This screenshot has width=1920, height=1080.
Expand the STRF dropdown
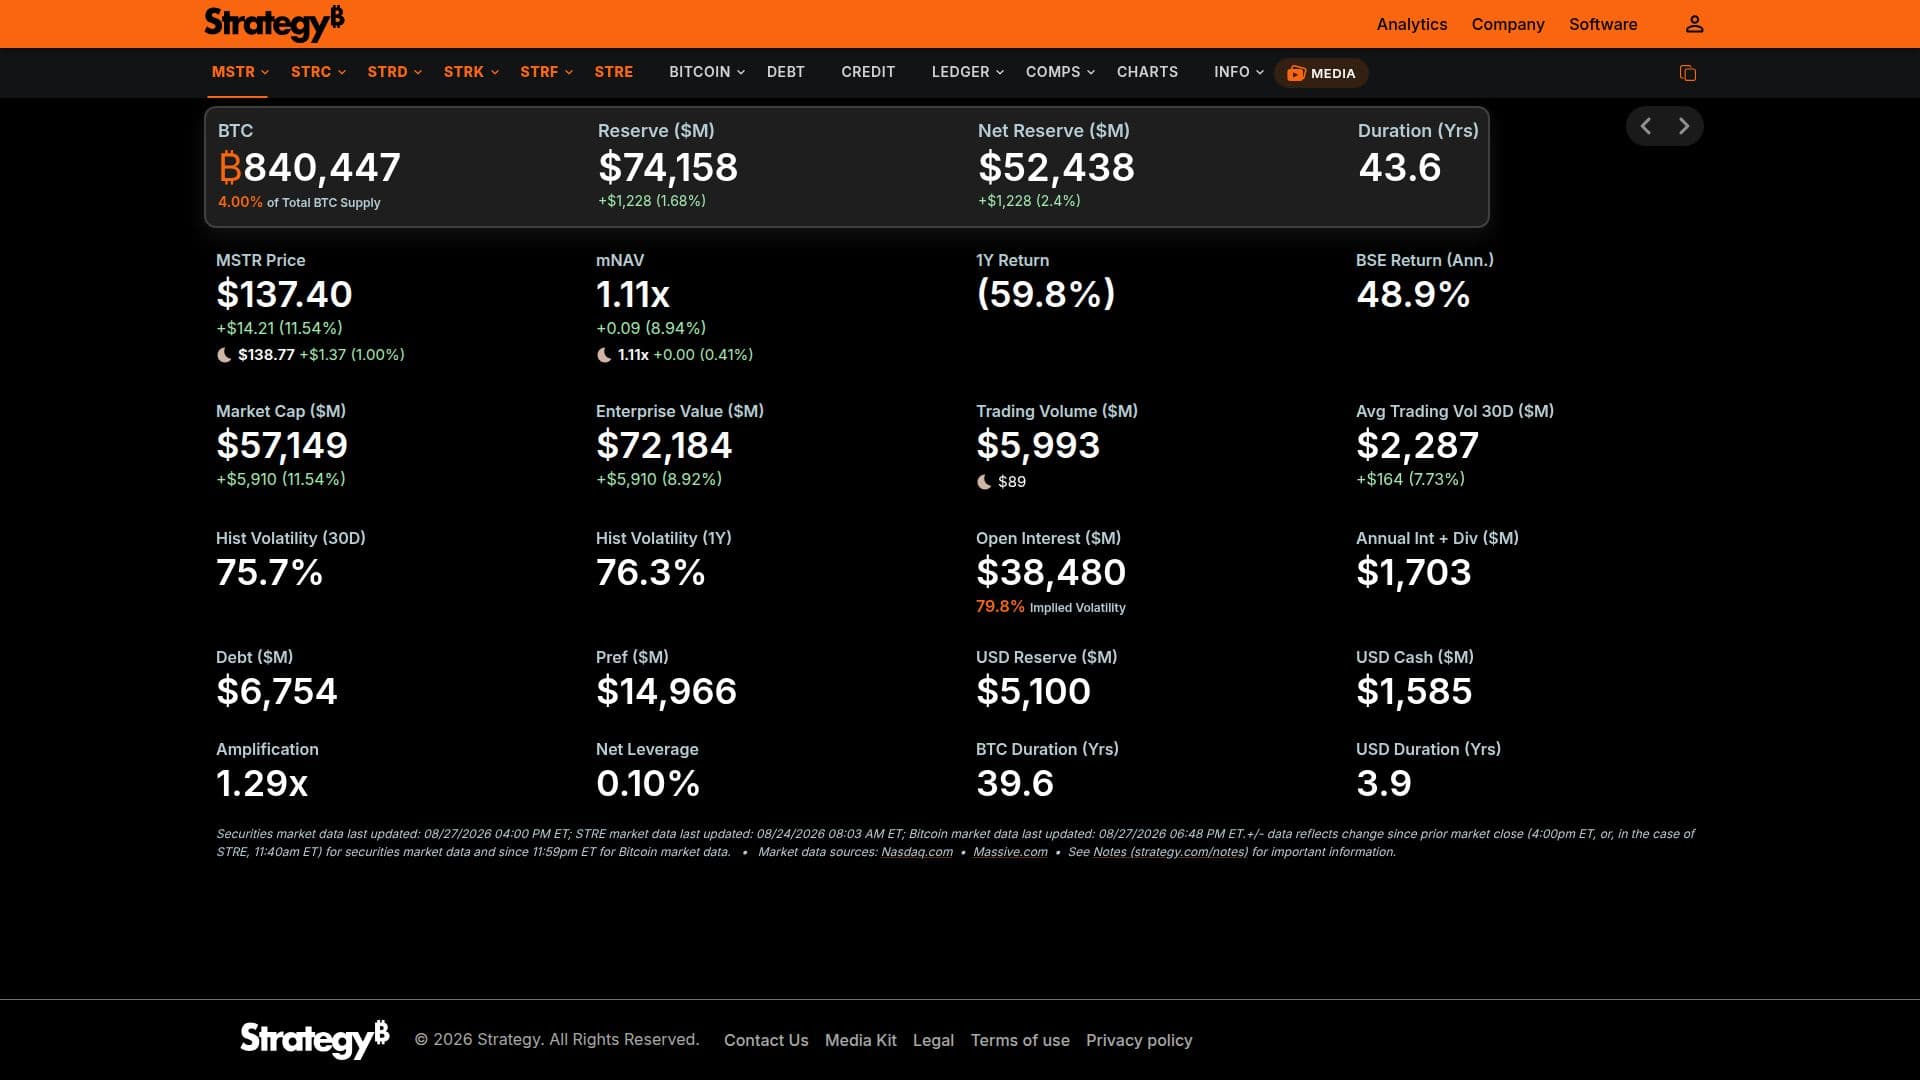[x=546, y=72]
